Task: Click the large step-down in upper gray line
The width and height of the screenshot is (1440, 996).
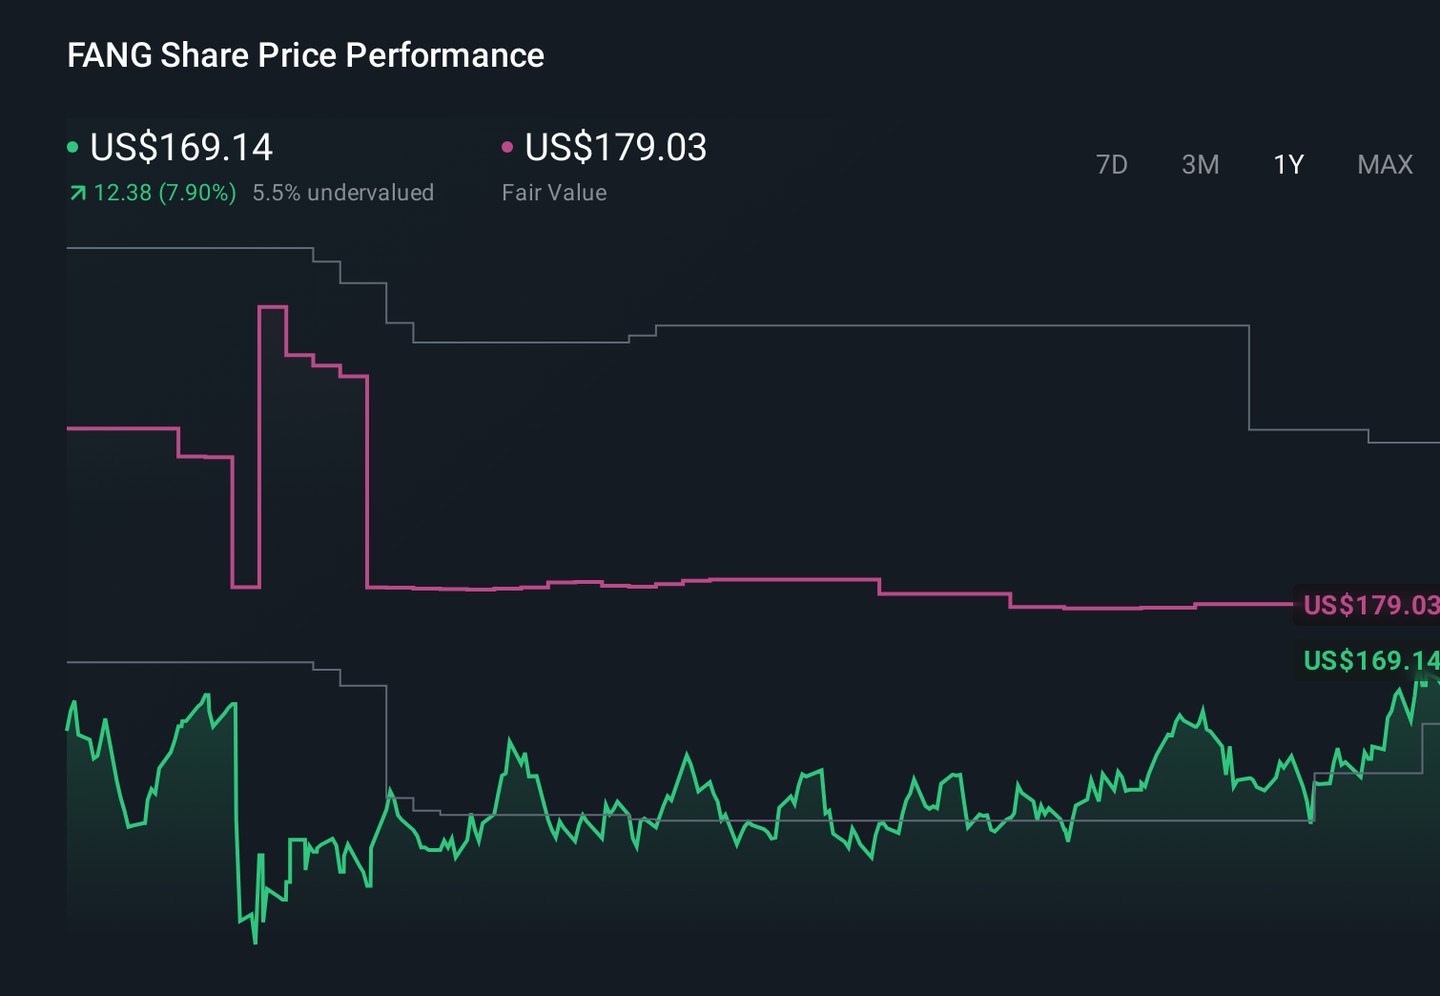Action: tap(1249, 378)
